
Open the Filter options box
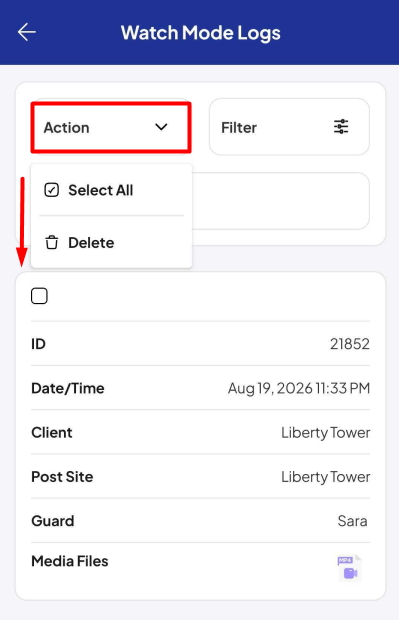pyautogui.click(x=289, y=127)
